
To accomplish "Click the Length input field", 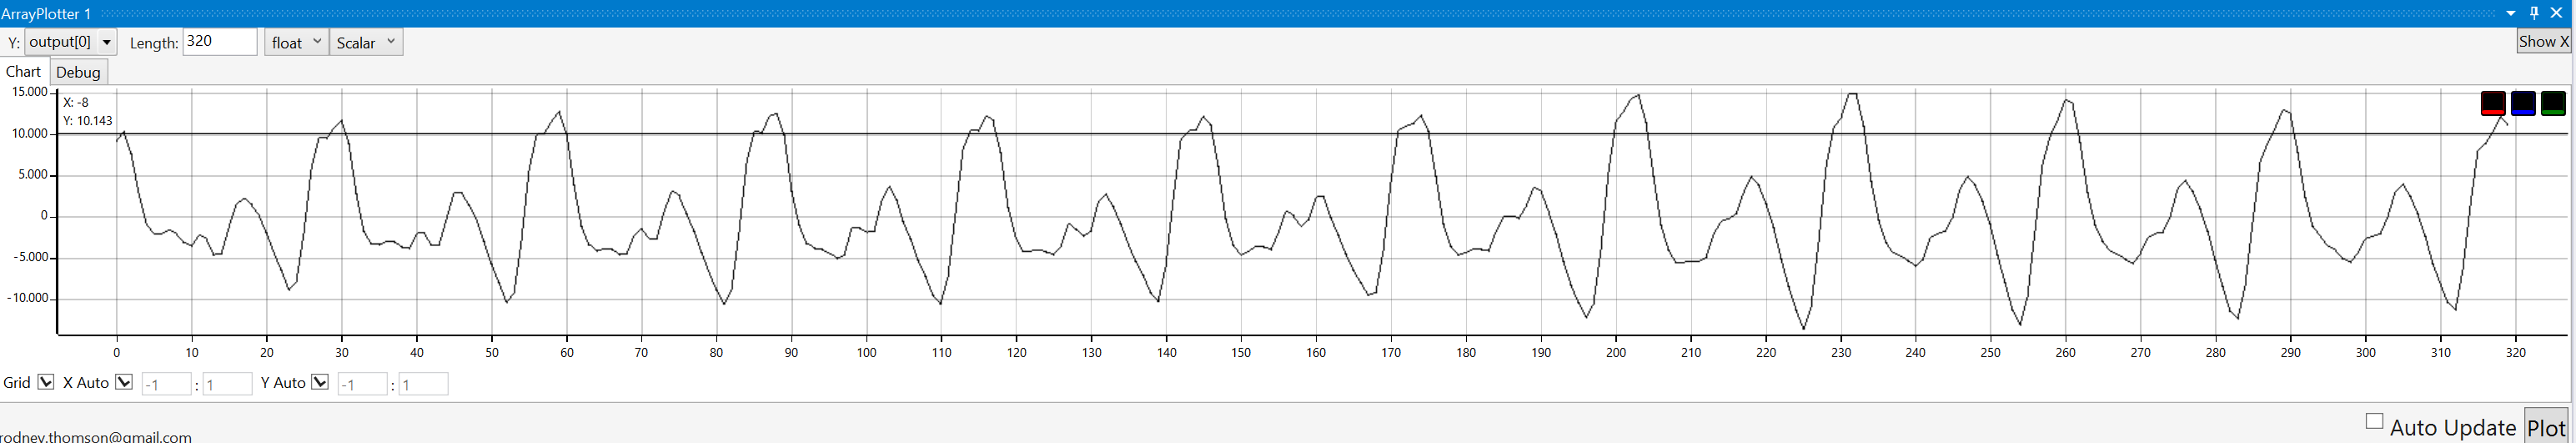I will (220, 42).
